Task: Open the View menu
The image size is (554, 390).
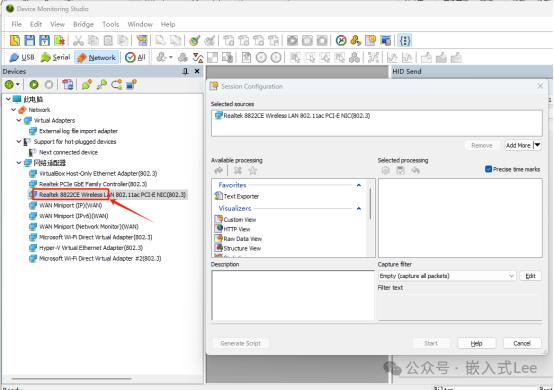Action: [x=57, y=24]
